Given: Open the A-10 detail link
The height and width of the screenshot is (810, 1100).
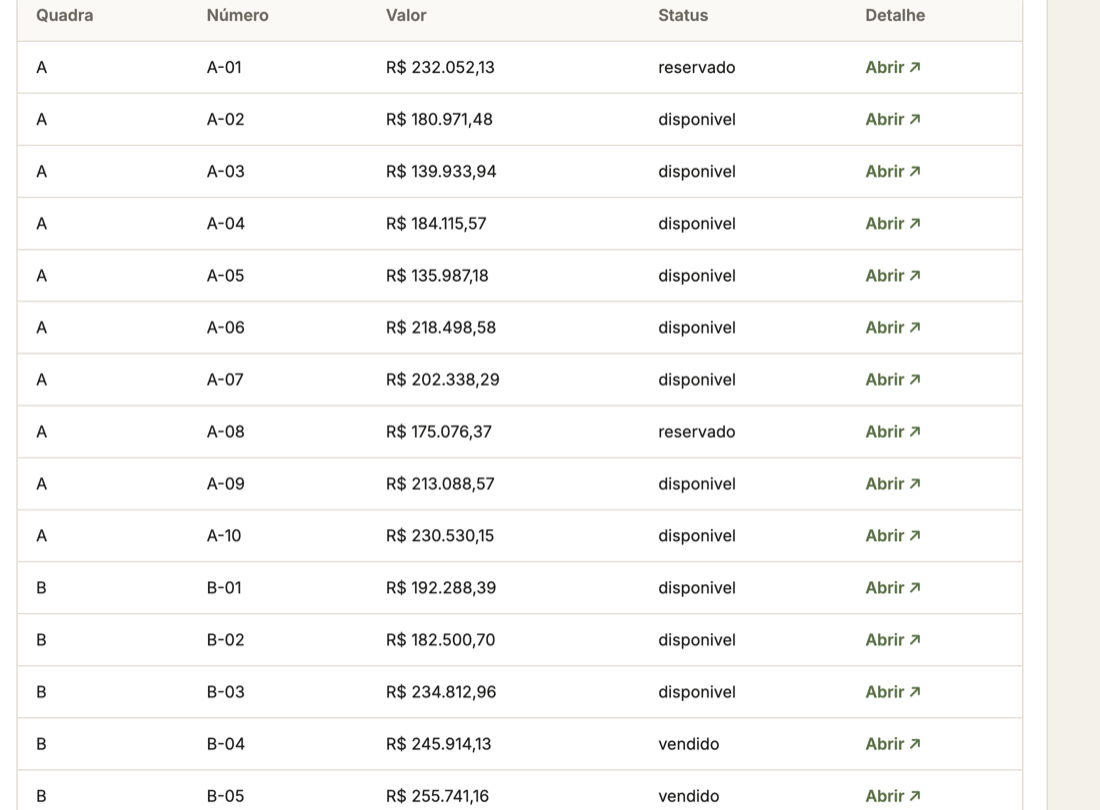Looking at the screenshot, I should click(892, 536).
